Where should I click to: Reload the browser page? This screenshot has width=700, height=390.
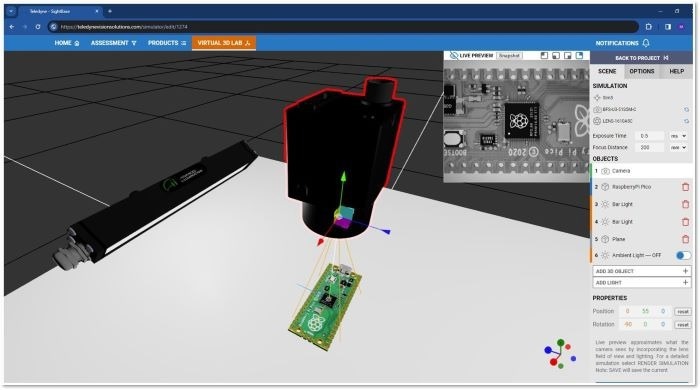38,27
